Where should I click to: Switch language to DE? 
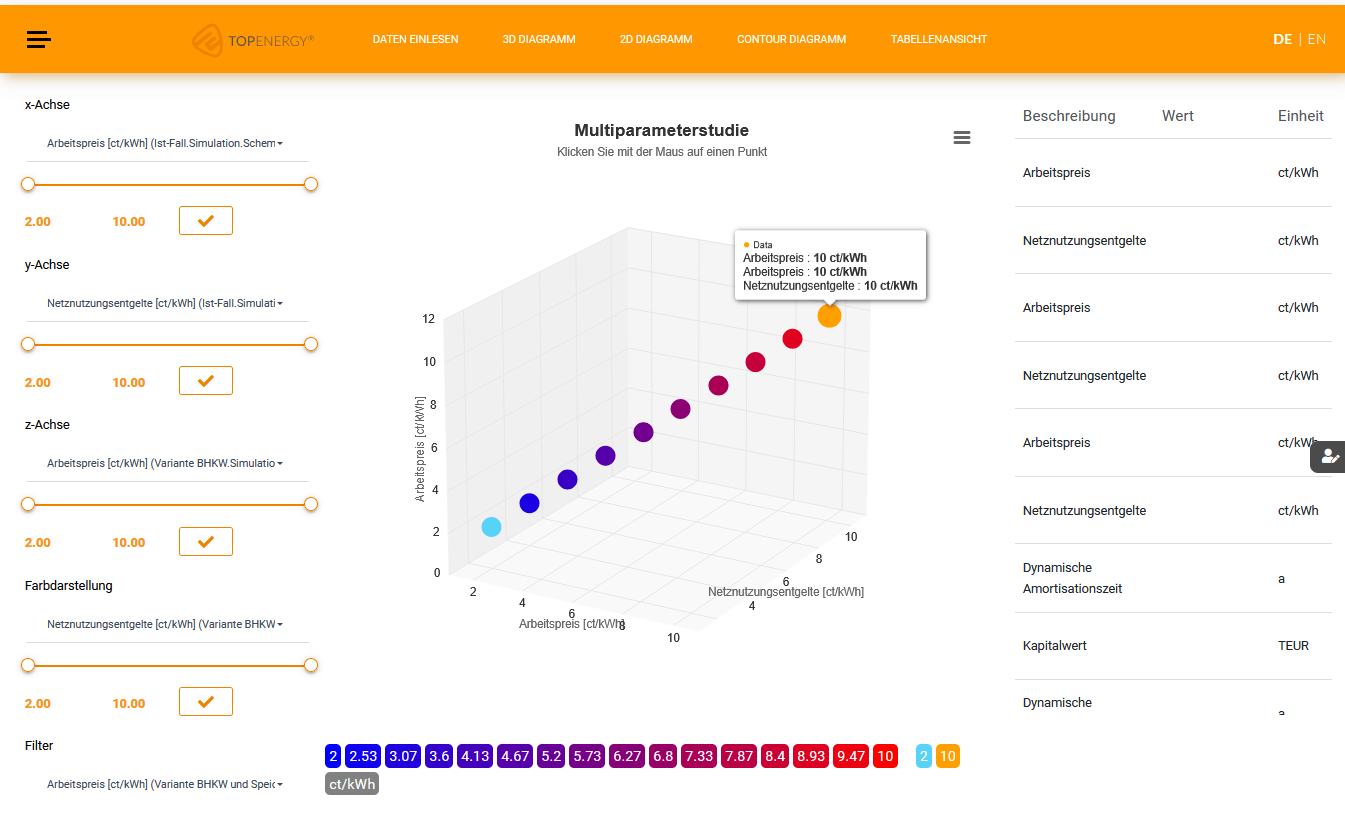pyautogui.click(x=1282, y=39)
